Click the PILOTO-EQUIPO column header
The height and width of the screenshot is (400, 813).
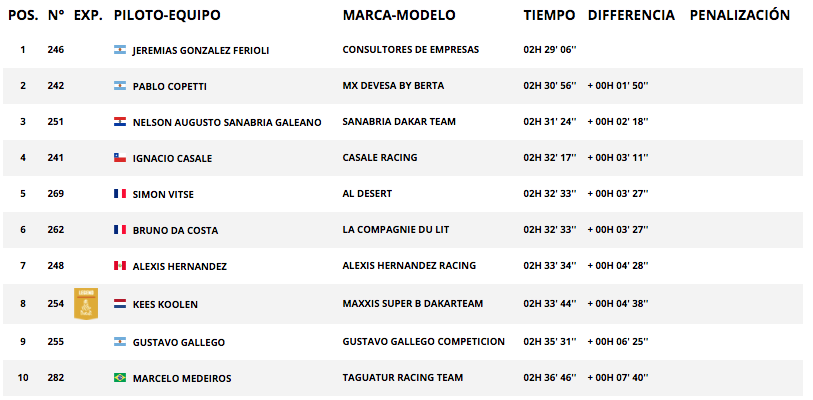(167, 15)
